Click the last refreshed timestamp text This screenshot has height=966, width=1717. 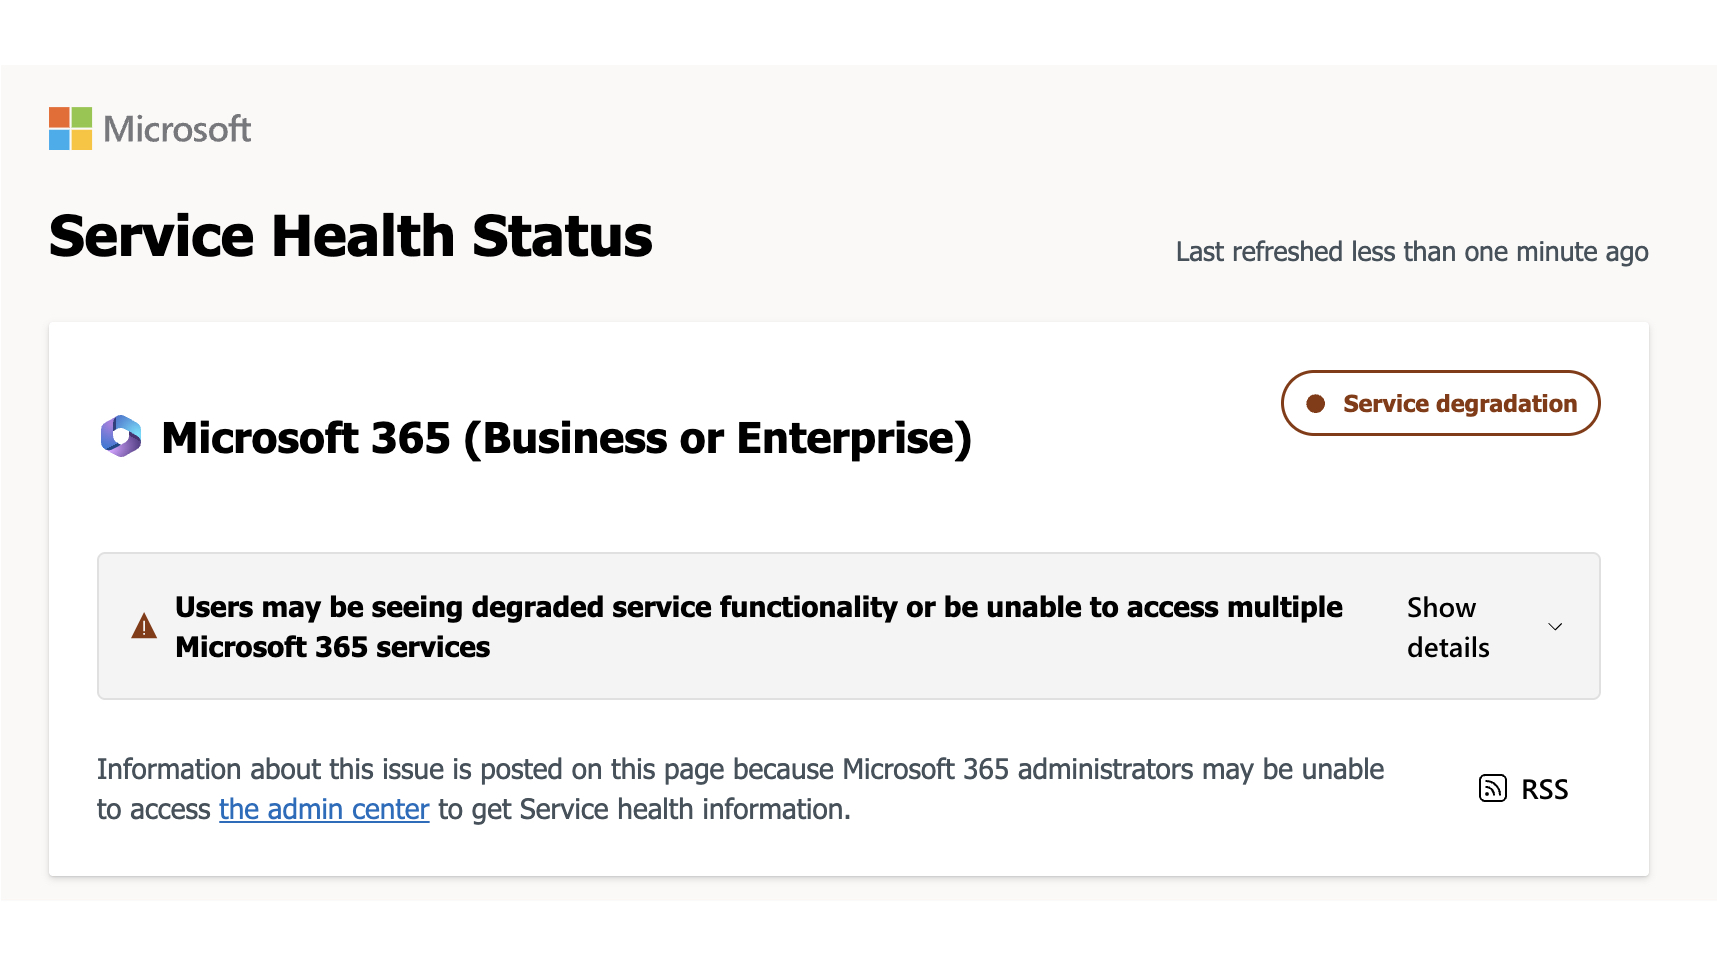point(1410,251)
